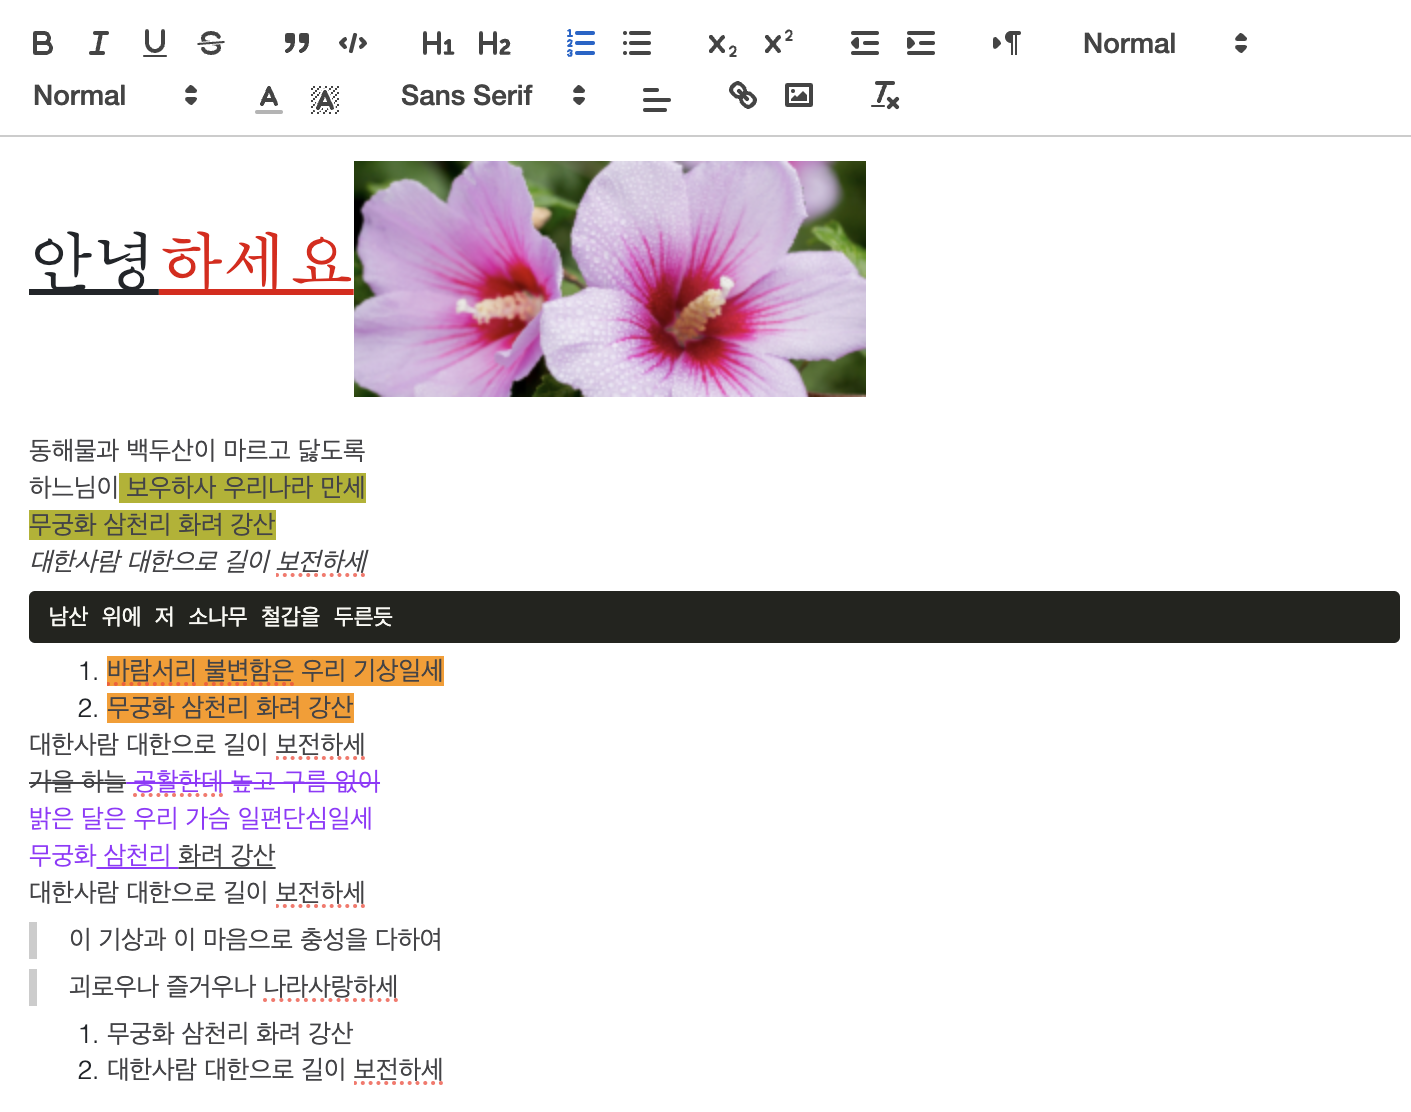The width and height of the screenshot is (1411, 1112).
Task: Insert a blockquote
Action: (x=297, y=43)
